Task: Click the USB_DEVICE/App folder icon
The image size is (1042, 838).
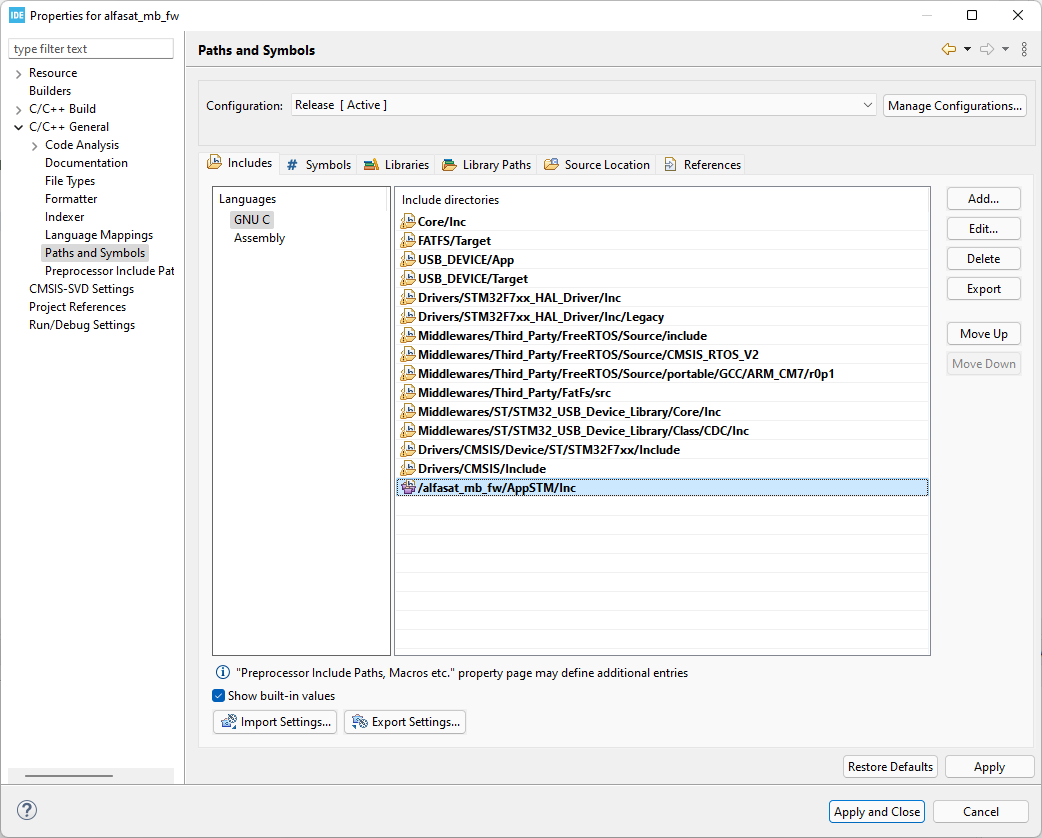Action: 408,259
